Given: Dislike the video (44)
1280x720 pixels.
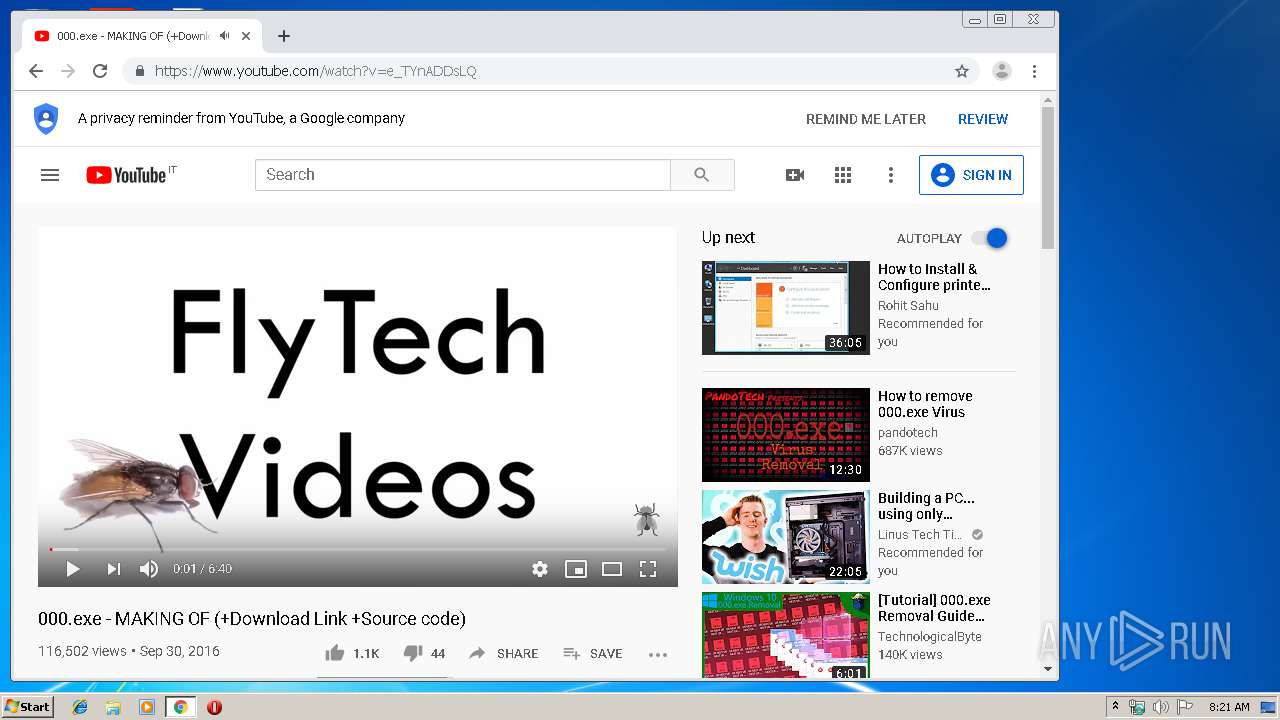Looking at the screenshot, I should click(424, 653).
